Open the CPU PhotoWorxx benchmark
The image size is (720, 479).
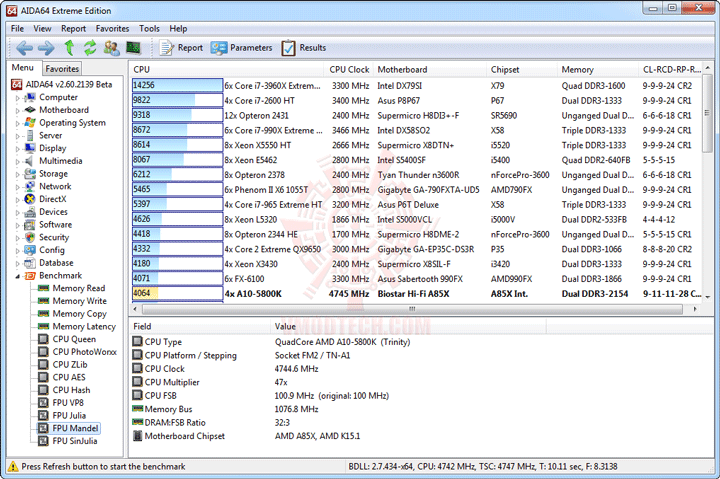[x=78, y=352]
